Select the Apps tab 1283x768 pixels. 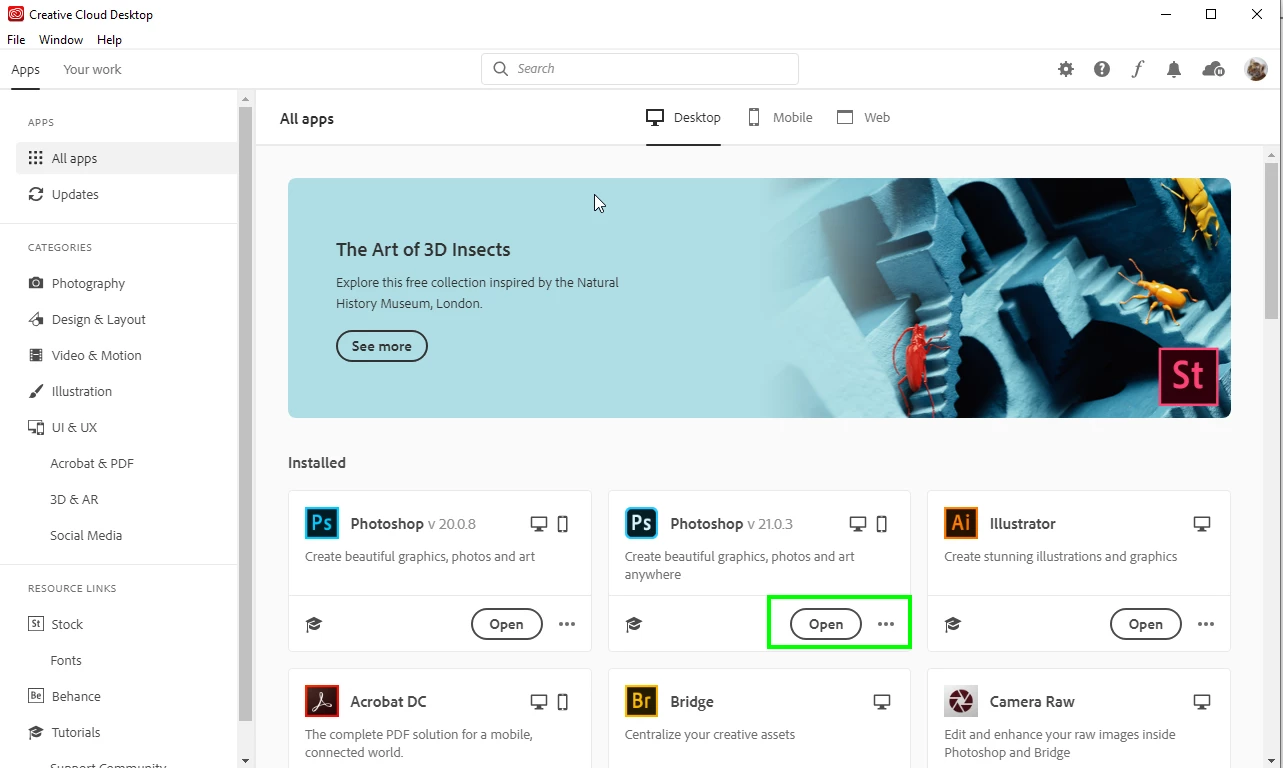click(x=25, y=69)
